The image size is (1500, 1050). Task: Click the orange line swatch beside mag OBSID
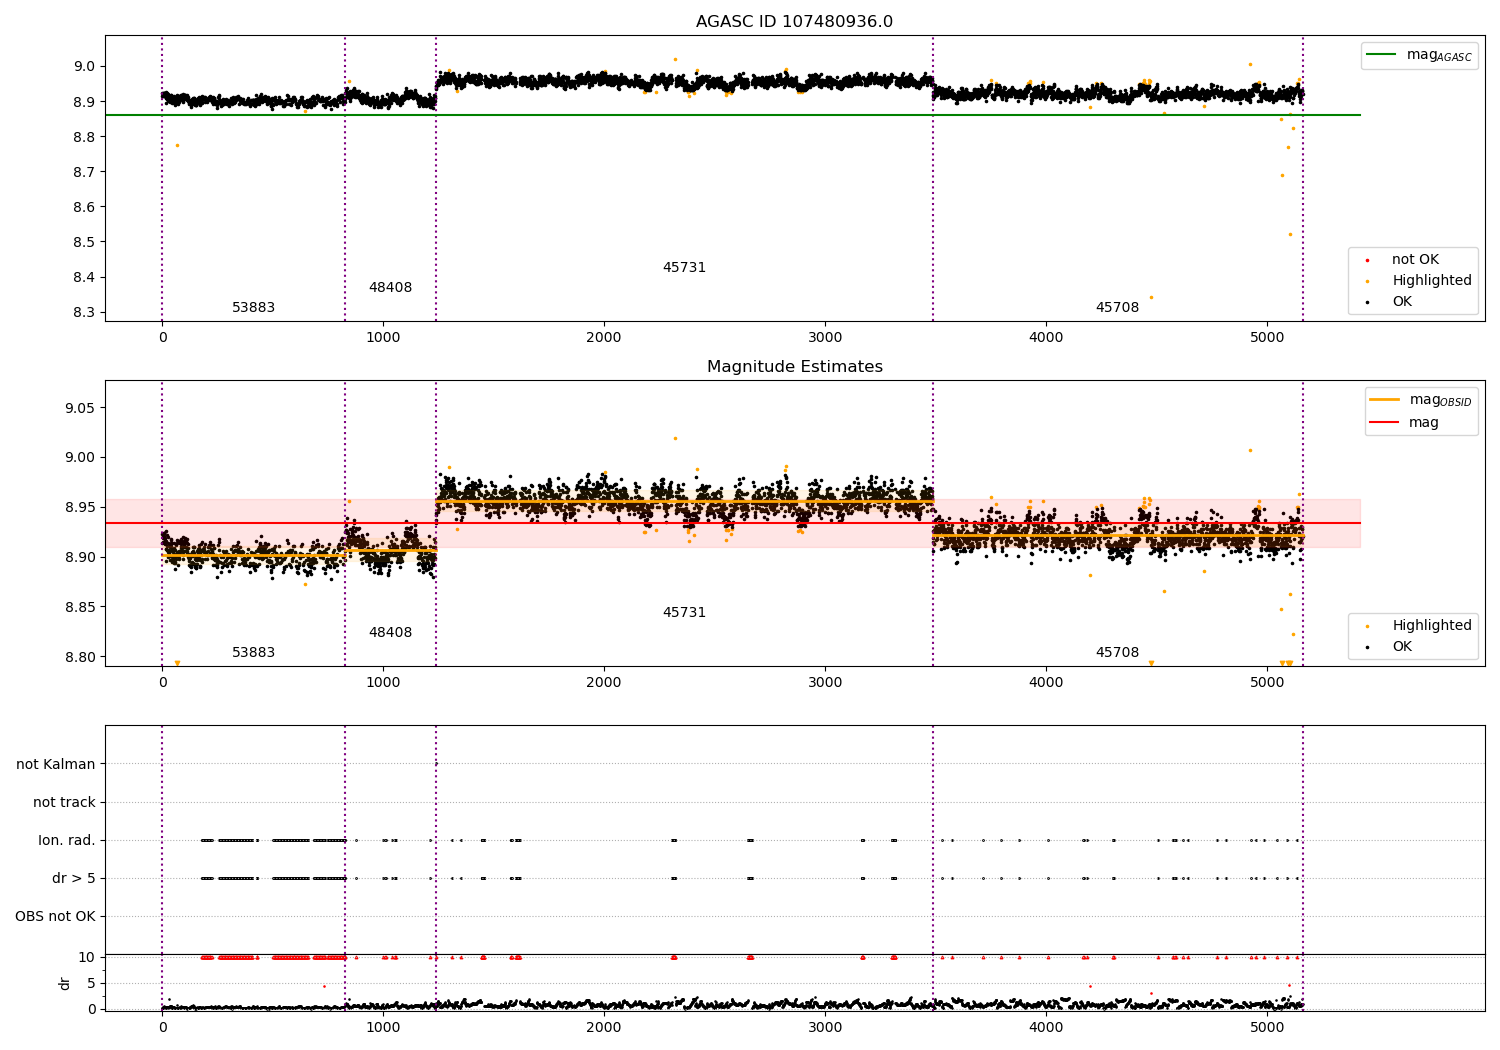tap(1384, 400)
